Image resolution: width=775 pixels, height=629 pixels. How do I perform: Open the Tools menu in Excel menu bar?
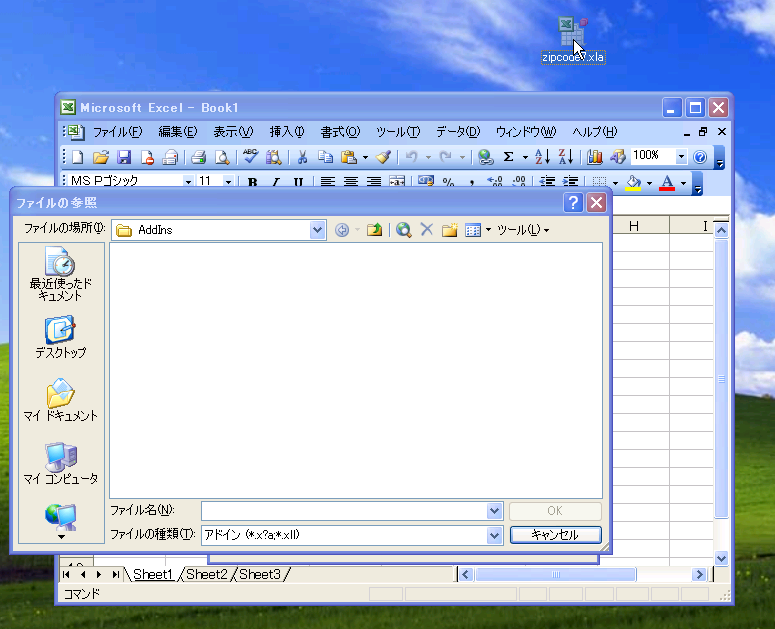click(x=398, y=132)
